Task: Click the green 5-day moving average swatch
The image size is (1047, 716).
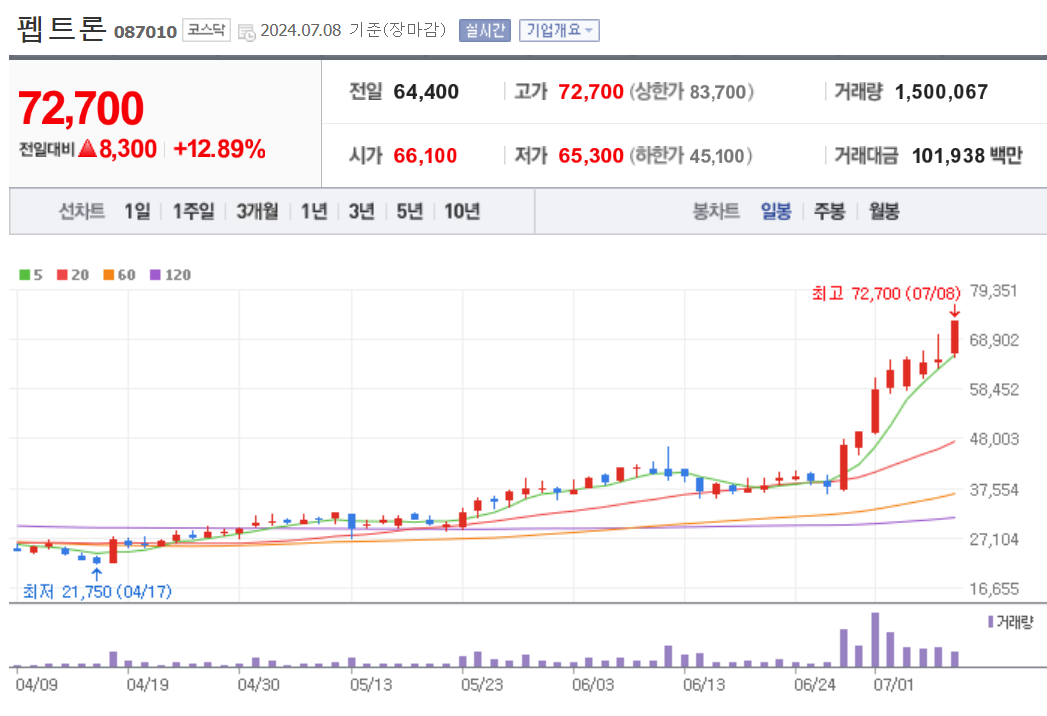Action: coord(25,275)
